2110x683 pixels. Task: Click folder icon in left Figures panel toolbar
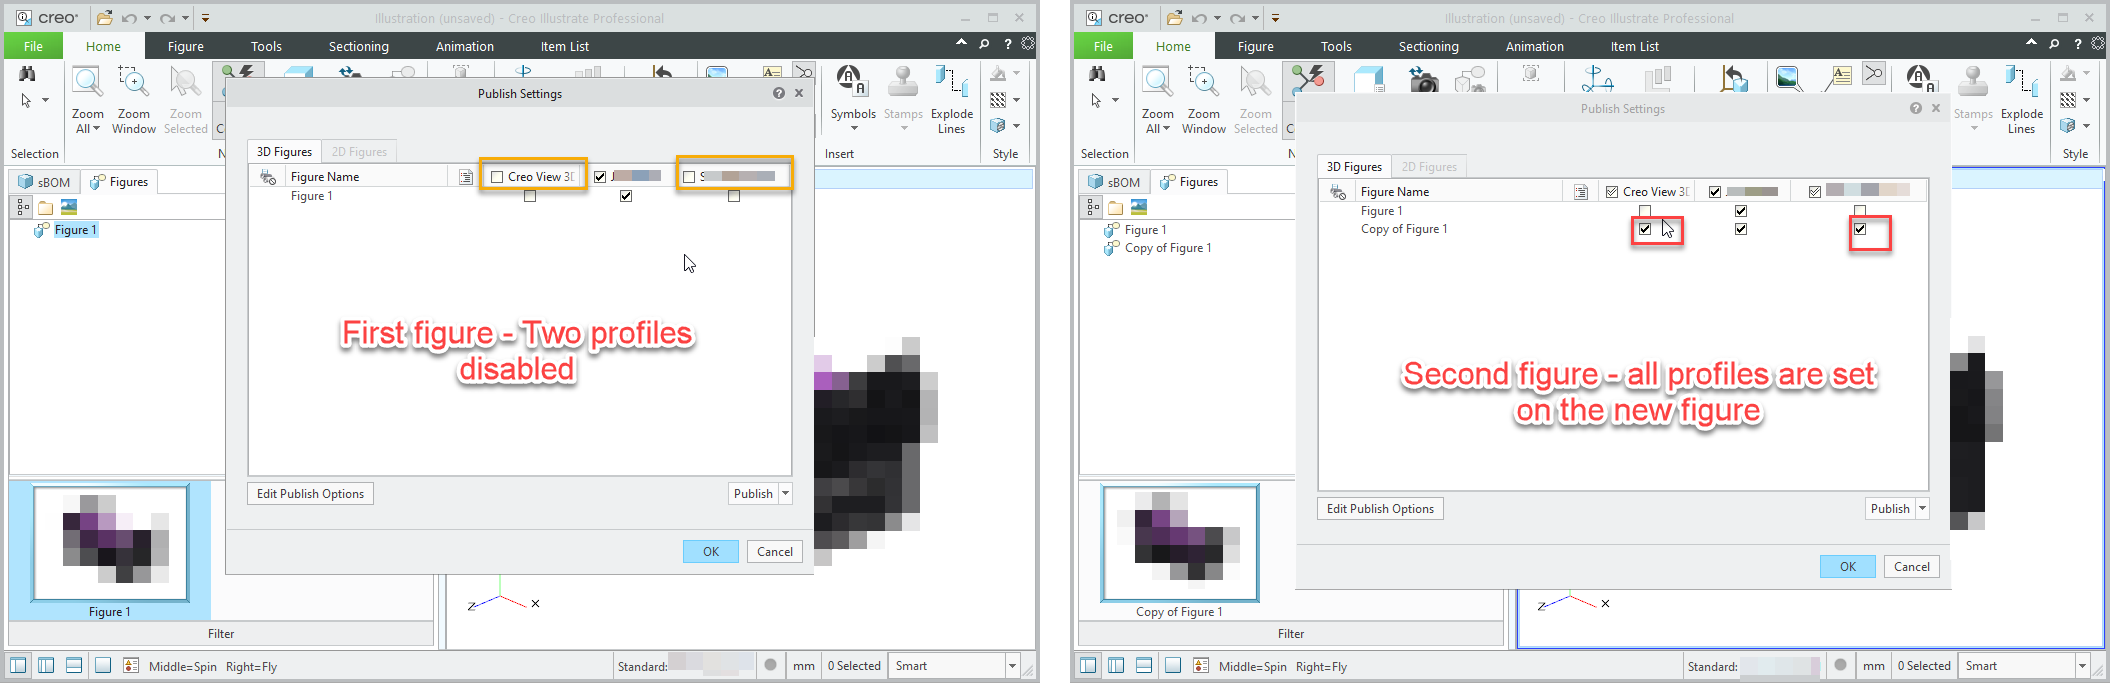(45, 207)
